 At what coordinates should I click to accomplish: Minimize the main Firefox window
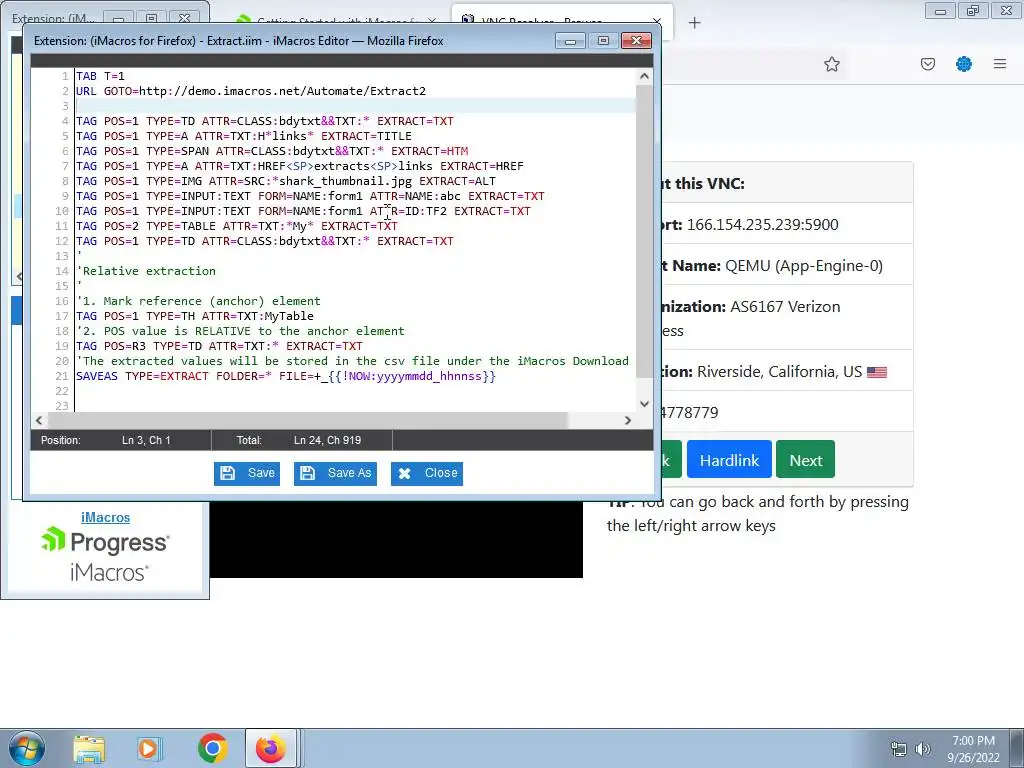point(940,11)
